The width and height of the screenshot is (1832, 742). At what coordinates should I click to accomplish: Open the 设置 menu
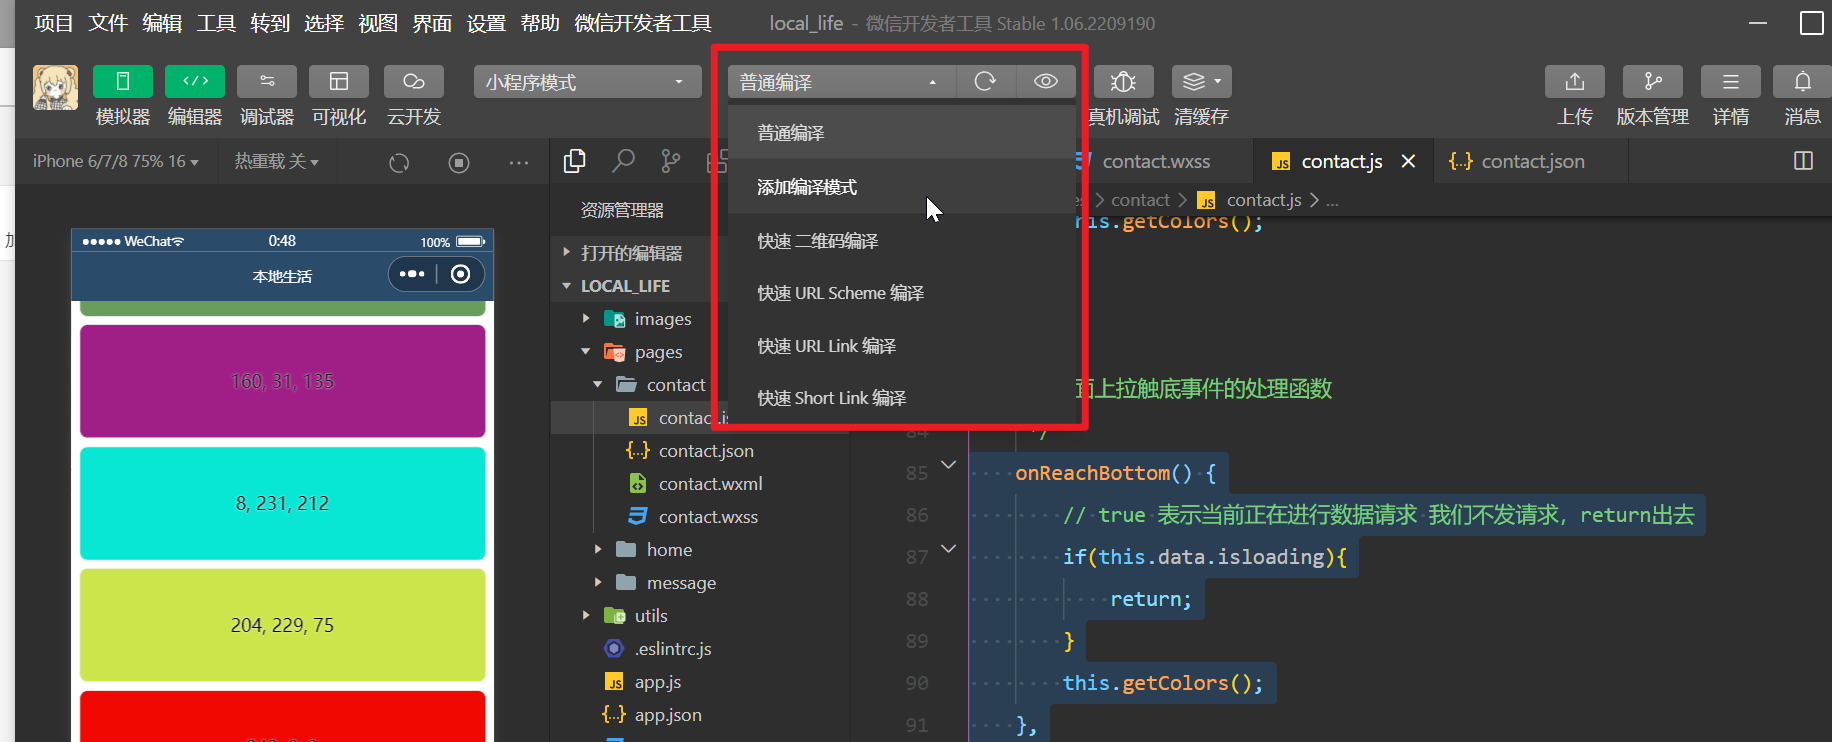486,23
